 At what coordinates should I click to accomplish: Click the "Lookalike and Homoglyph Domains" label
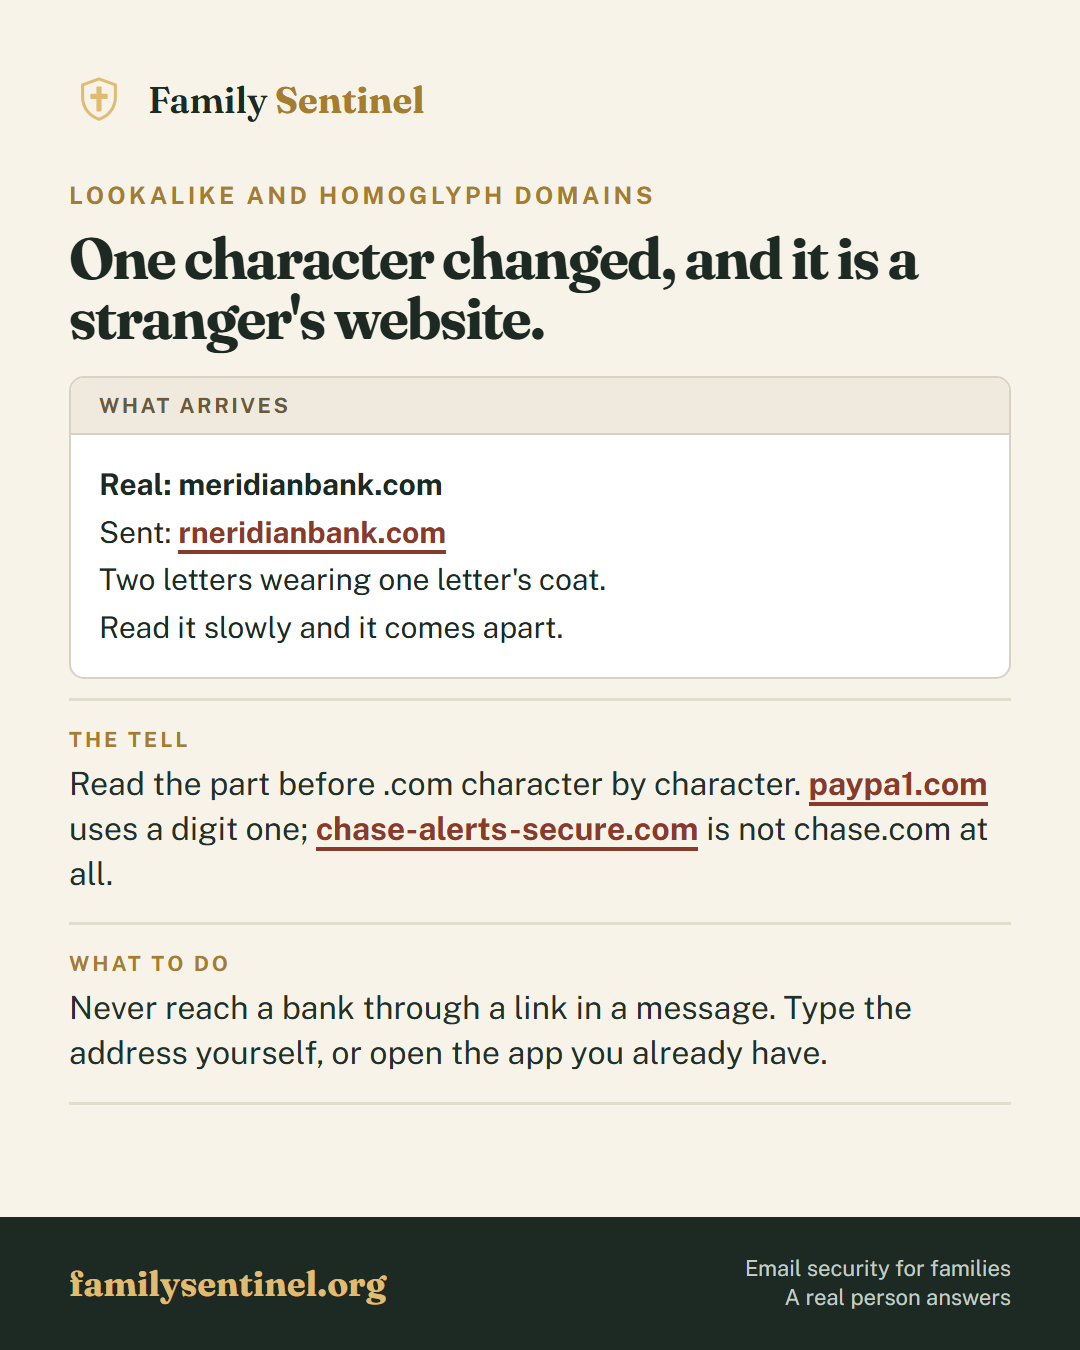point(361,195)
